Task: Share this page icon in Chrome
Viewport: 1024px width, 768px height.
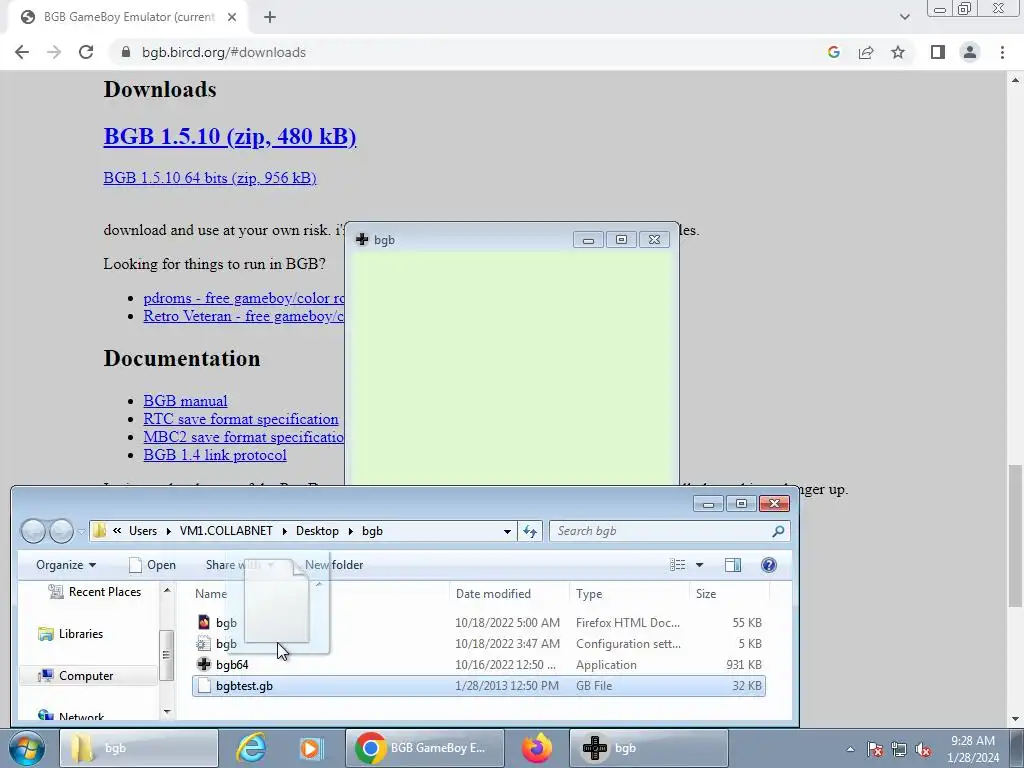Action: tap(866, 52)
